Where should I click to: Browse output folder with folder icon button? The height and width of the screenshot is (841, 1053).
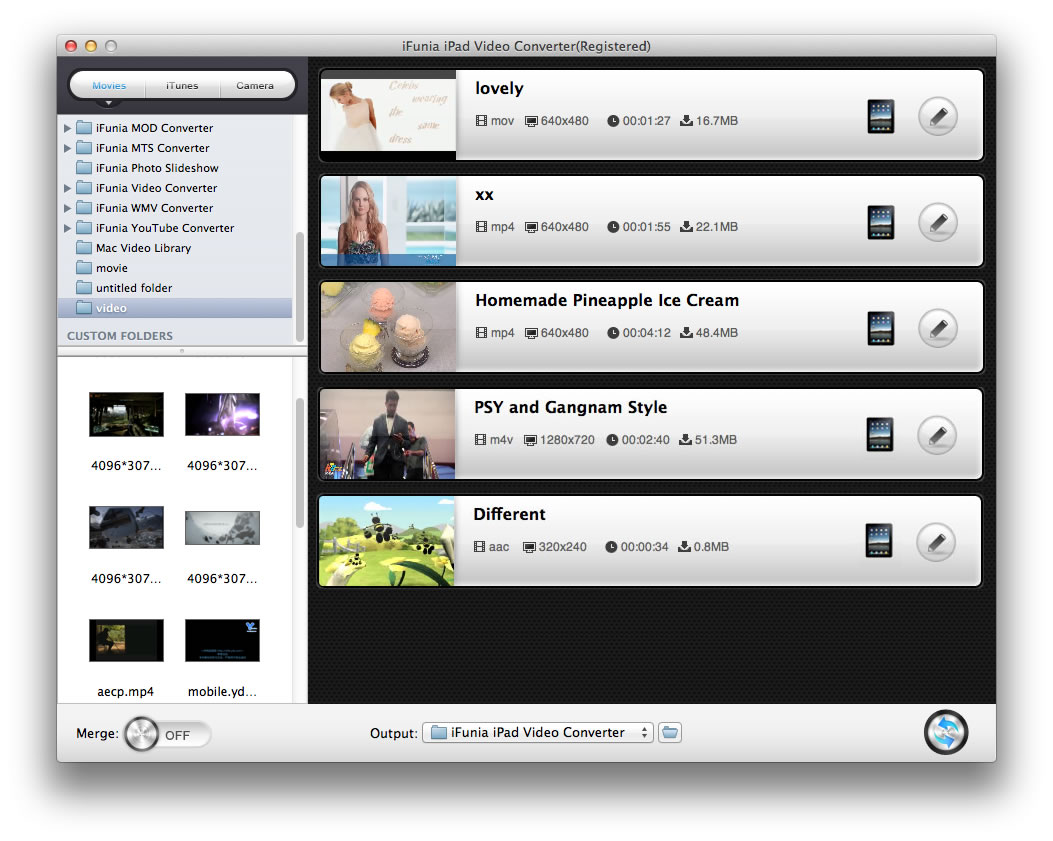pyautogui.click(x=670, y=732)
